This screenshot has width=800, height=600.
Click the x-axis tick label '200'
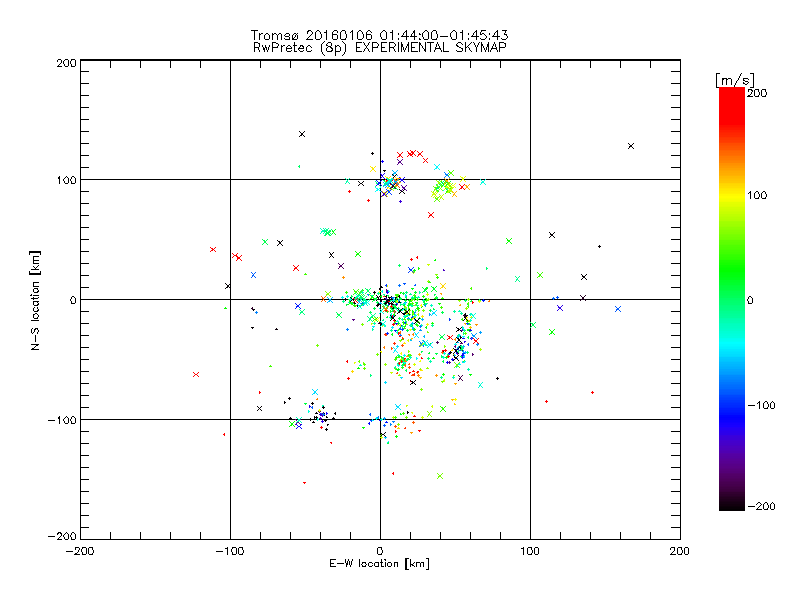point(680,551)
